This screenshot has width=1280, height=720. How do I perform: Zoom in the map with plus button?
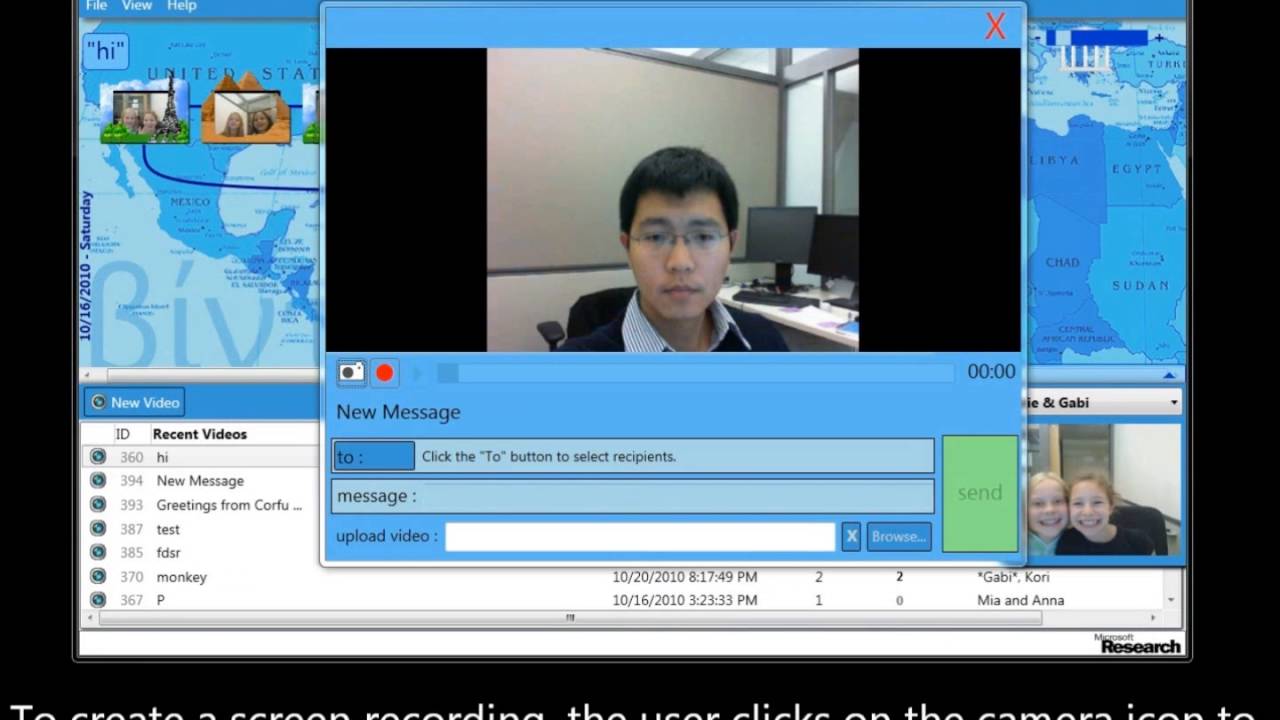point(1159,38)
